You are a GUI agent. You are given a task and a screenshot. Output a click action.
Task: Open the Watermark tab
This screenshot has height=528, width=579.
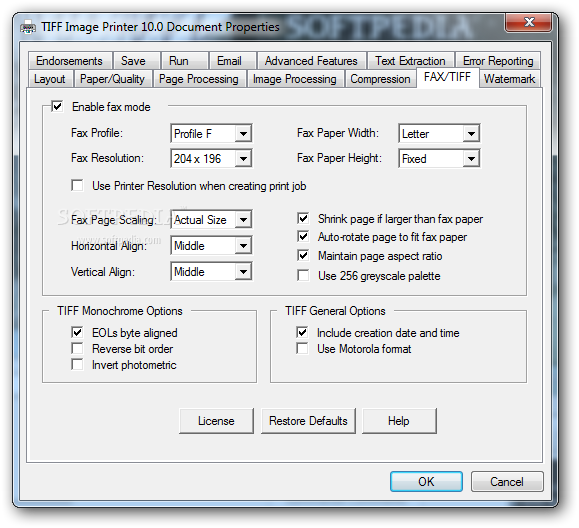click(509, 79)
